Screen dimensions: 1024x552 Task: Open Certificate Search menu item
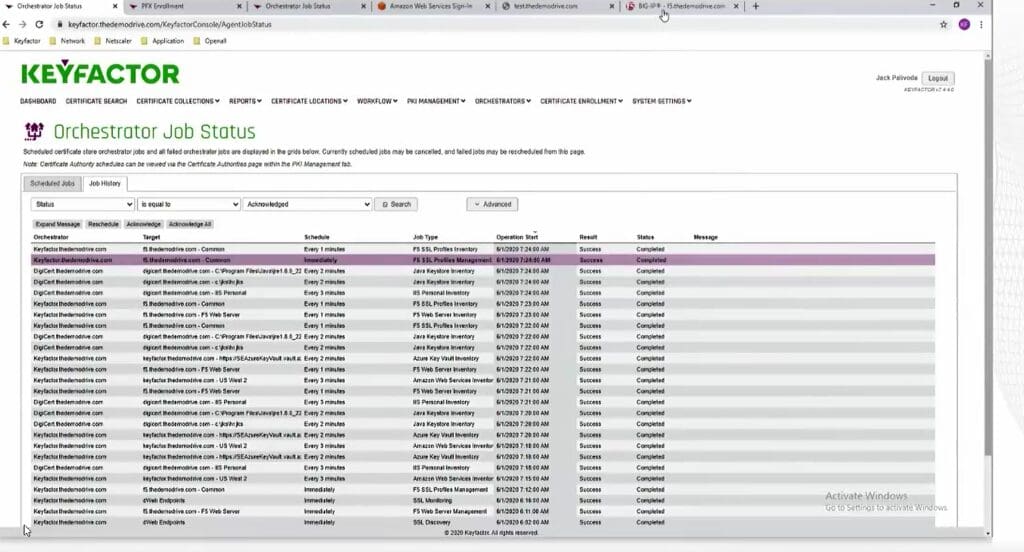coord(96,101)
